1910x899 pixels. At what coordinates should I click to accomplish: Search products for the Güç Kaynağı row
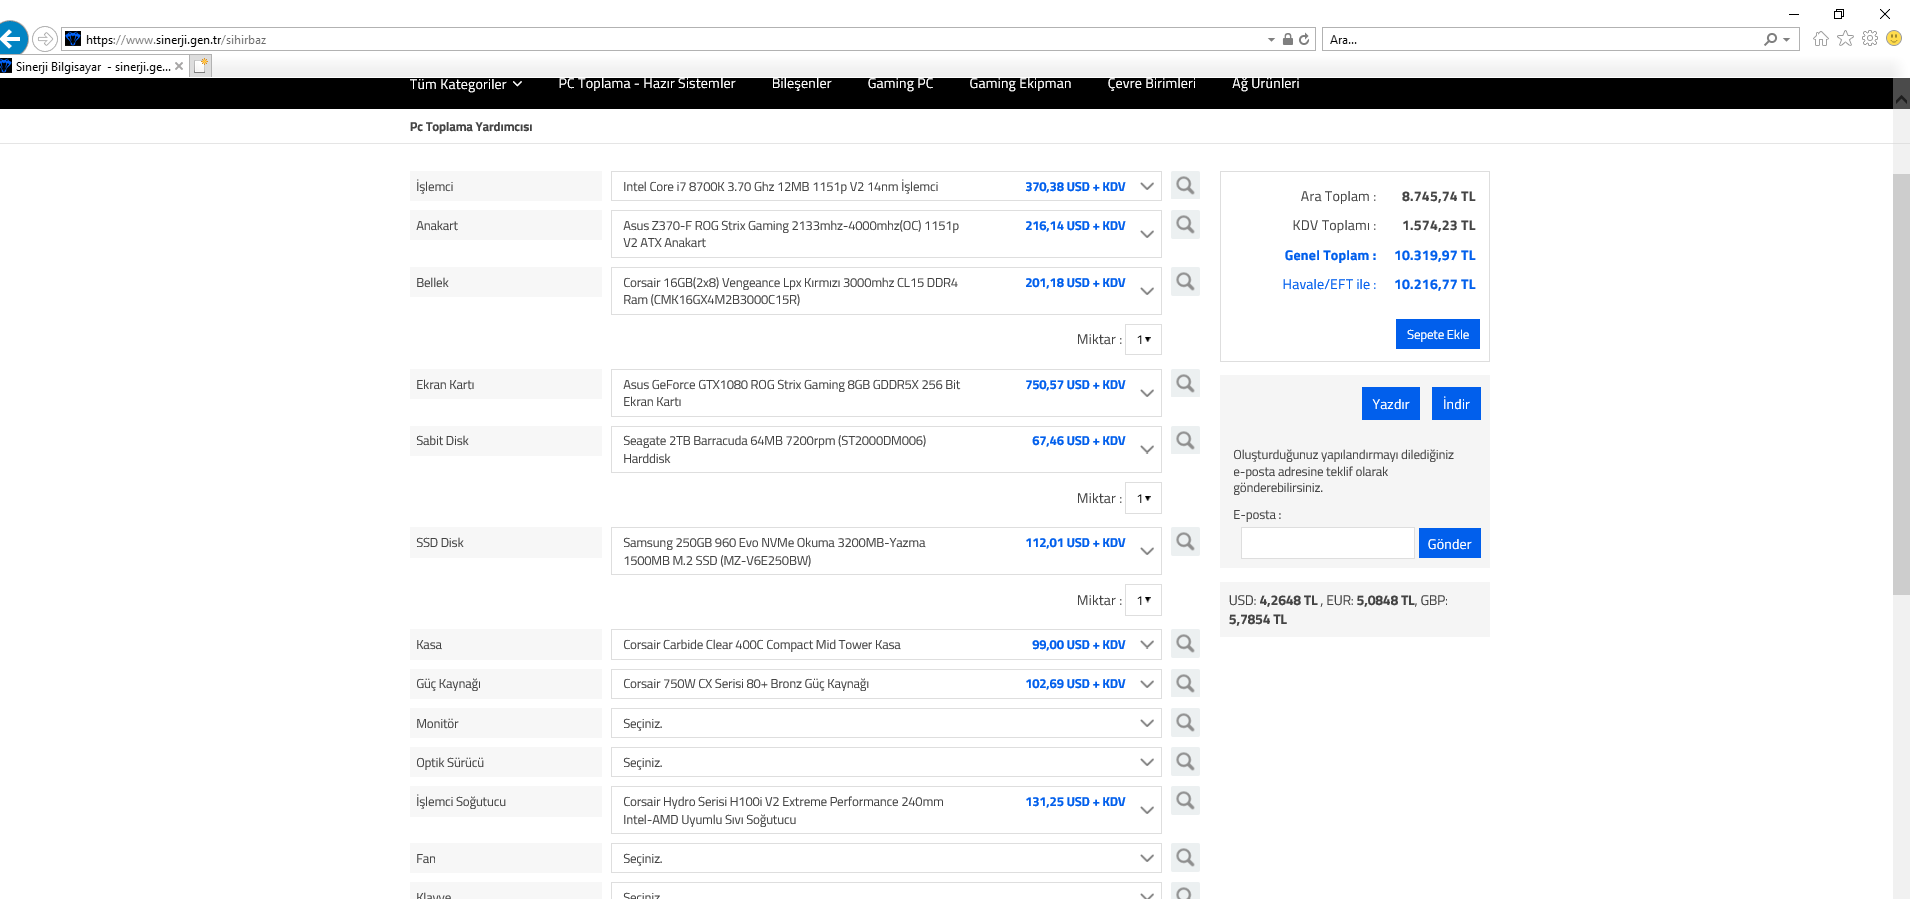tap(1185, 684)
